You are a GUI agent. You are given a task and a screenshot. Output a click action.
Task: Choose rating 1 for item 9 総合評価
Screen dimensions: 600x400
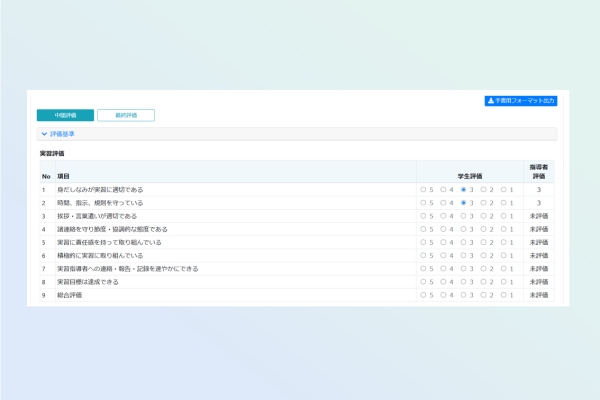point(503,295)
